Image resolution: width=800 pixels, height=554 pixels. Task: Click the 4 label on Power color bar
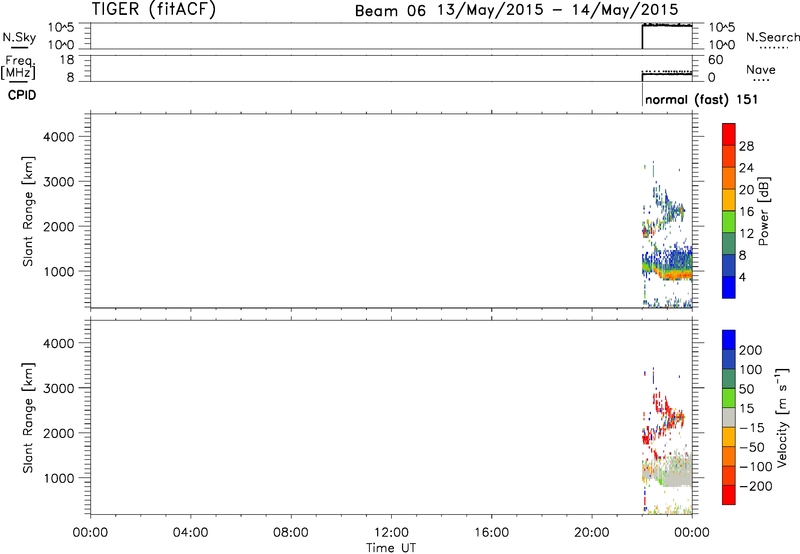742,277
